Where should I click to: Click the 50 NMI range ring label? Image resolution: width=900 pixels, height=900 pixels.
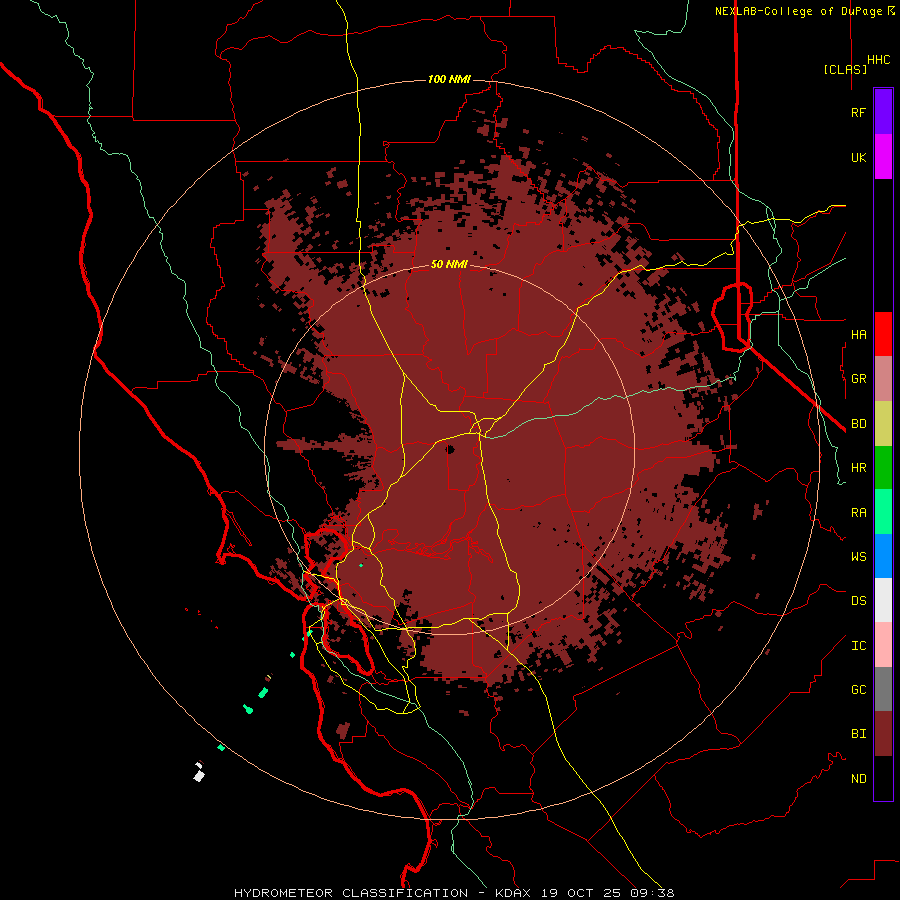pos(449,265)
